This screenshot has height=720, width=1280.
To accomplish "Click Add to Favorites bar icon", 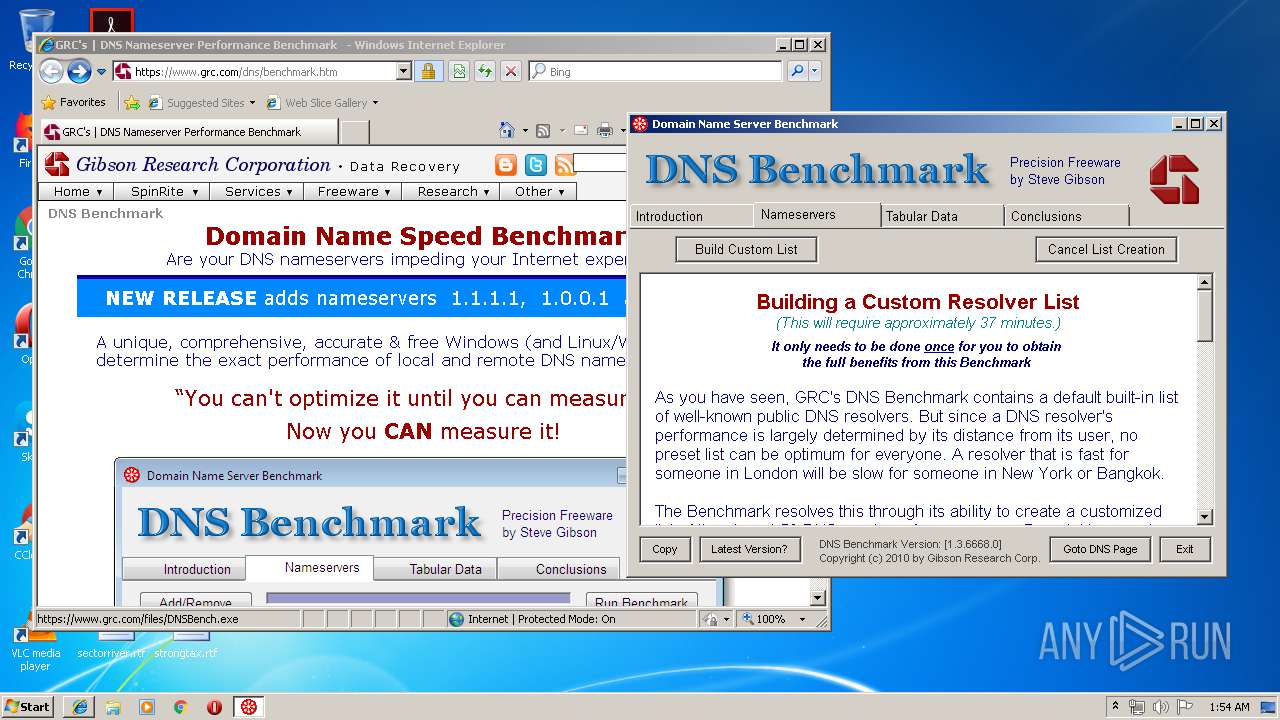I will 132,102.
